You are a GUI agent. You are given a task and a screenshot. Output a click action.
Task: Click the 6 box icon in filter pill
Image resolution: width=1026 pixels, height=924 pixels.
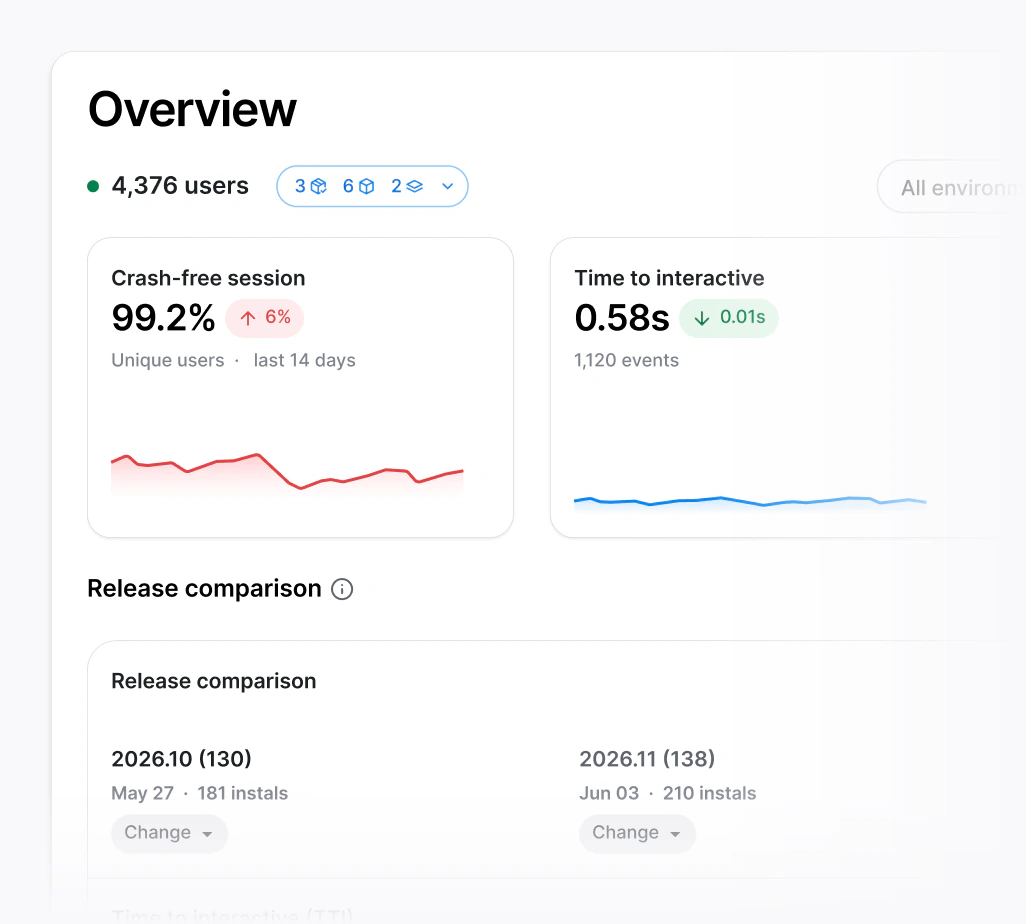367,187
